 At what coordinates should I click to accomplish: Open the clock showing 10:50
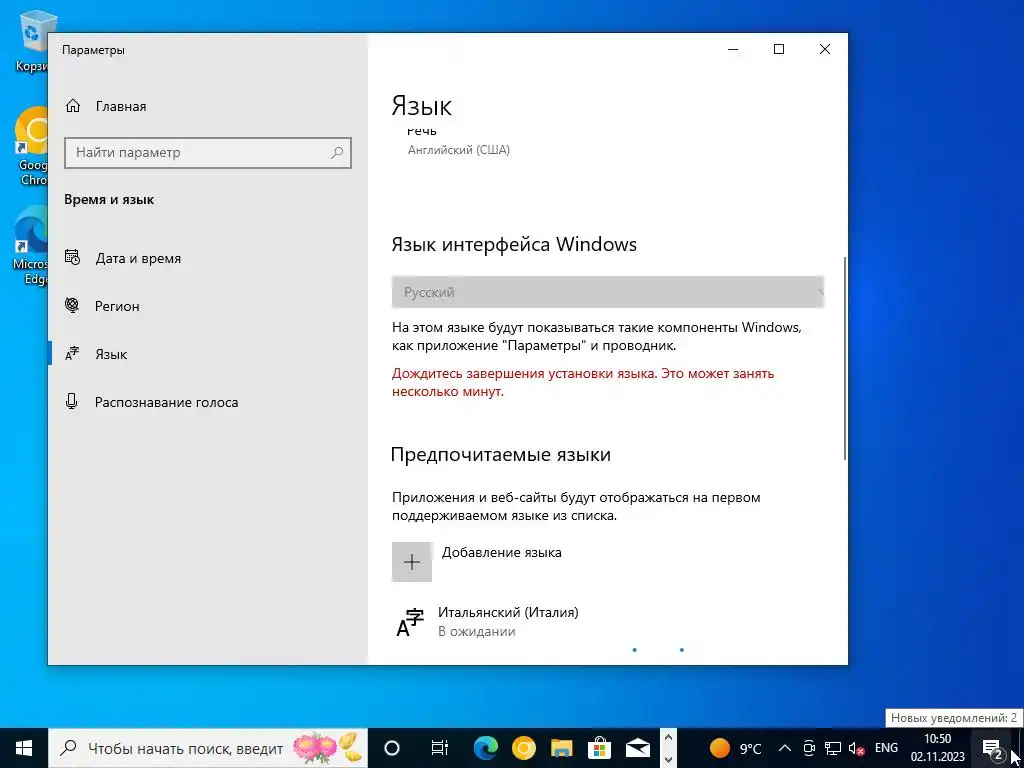(938, 748)
